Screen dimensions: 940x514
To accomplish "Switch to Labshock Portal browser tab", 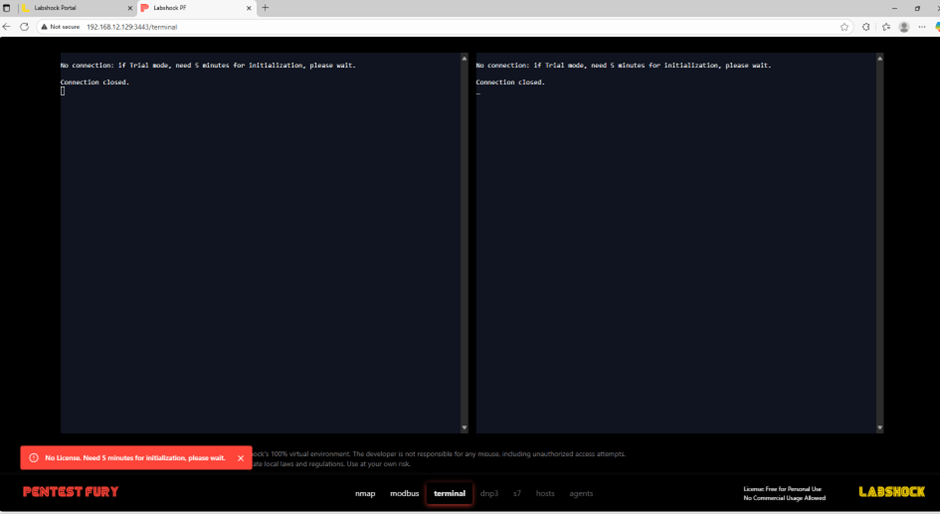I will coord(75,8).
